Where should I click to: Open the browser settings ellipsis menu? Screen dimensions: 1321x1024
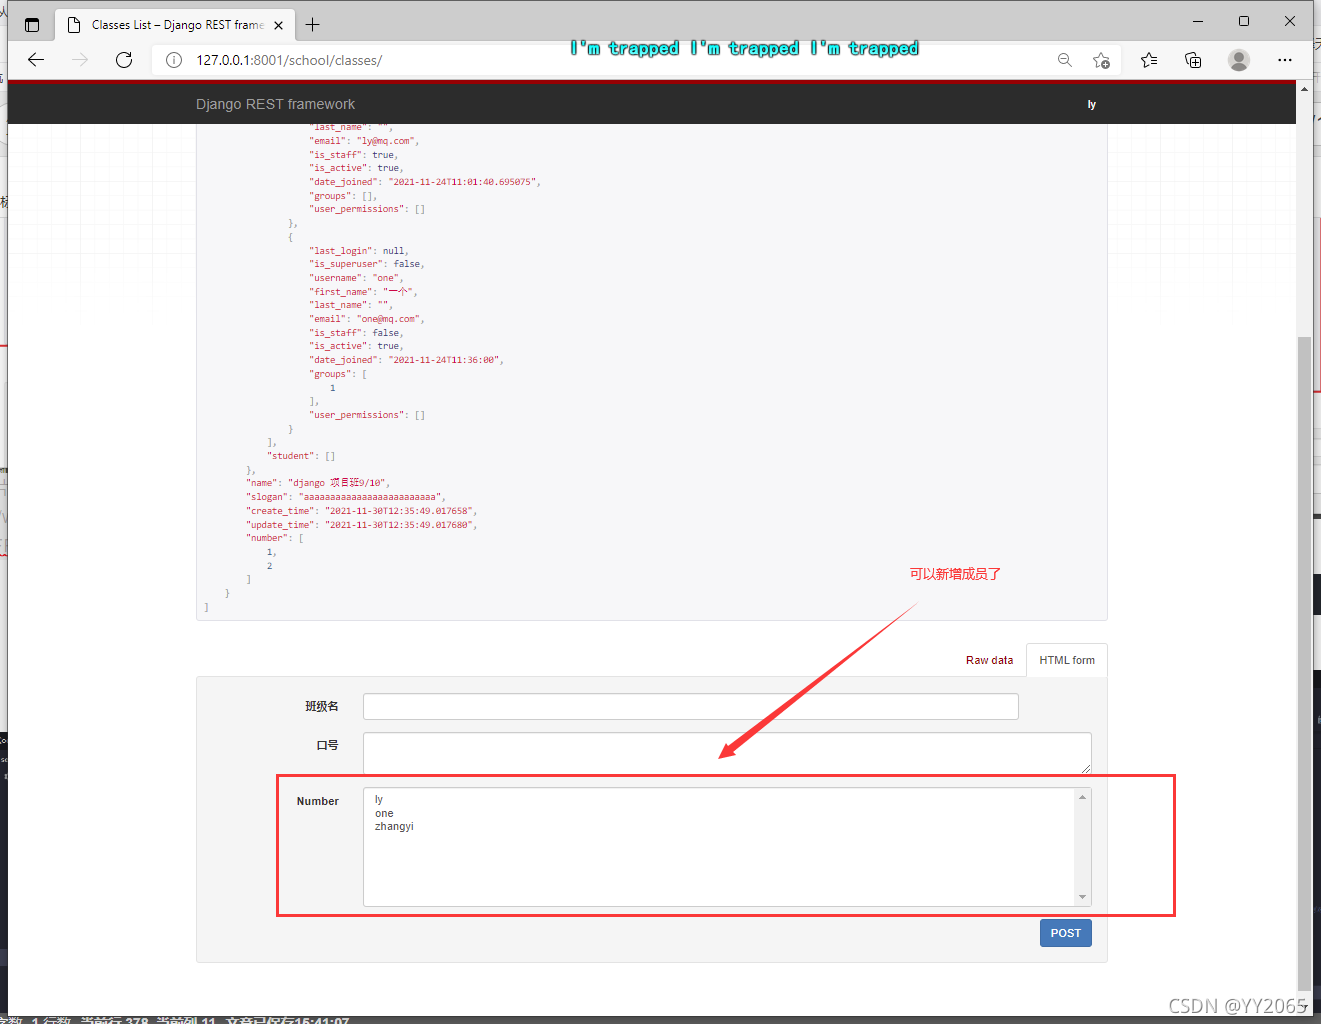(1285, 60)
